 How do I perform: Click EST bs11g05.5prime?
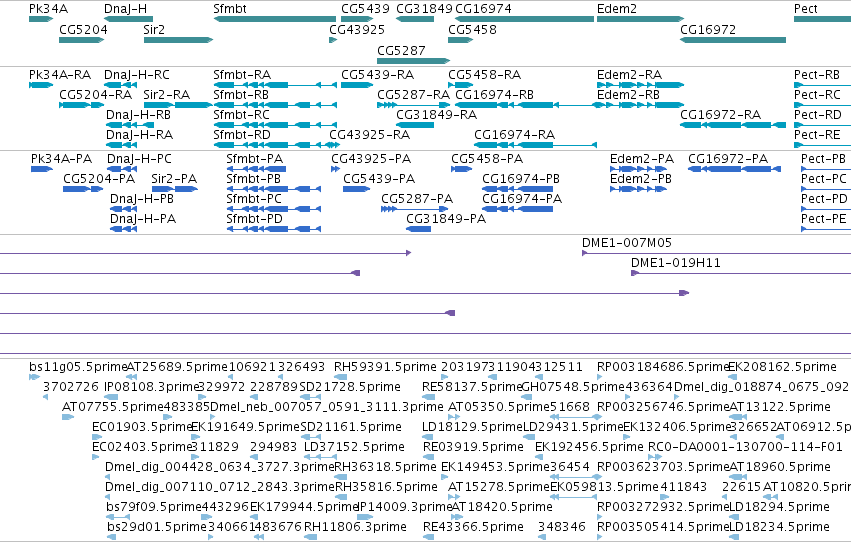coord(34,377)
